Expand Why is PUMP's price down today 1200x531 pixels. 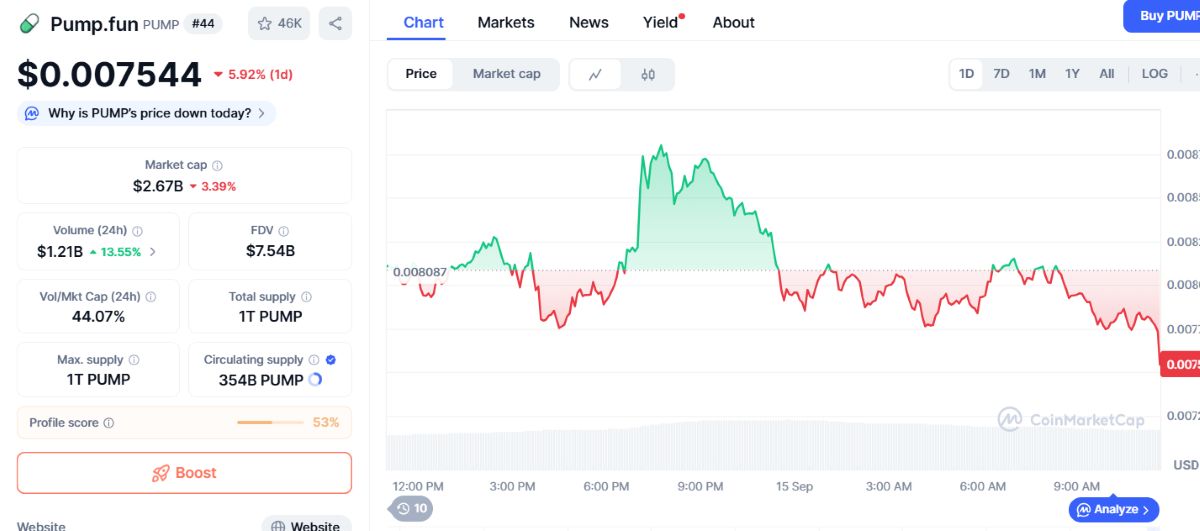(x=146, y=113)
